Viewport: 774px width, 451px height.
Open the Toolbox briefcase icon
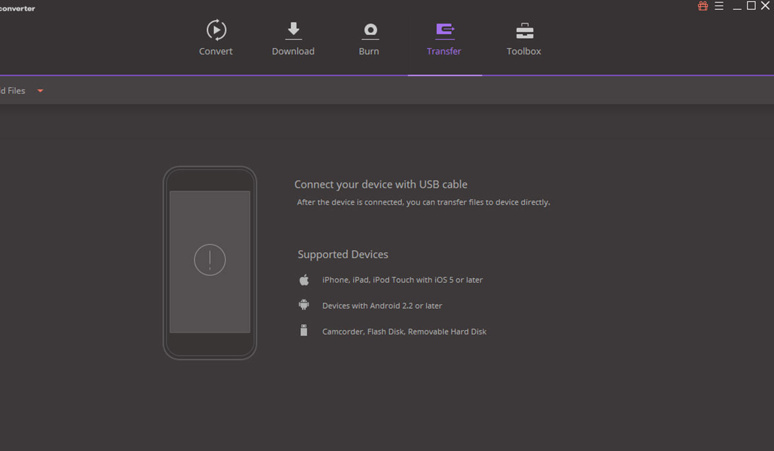point(524,31)
